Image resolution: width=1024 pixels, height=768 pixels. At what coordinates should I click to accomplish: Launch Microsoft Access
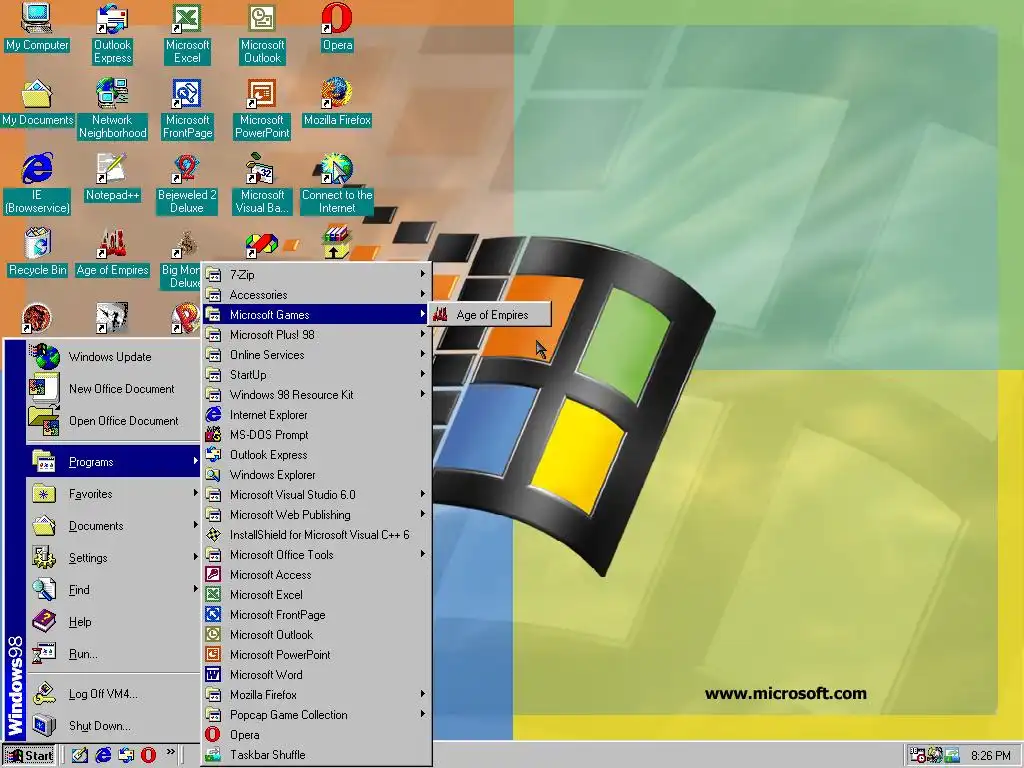pyautogui.click(x=317, y=575)
